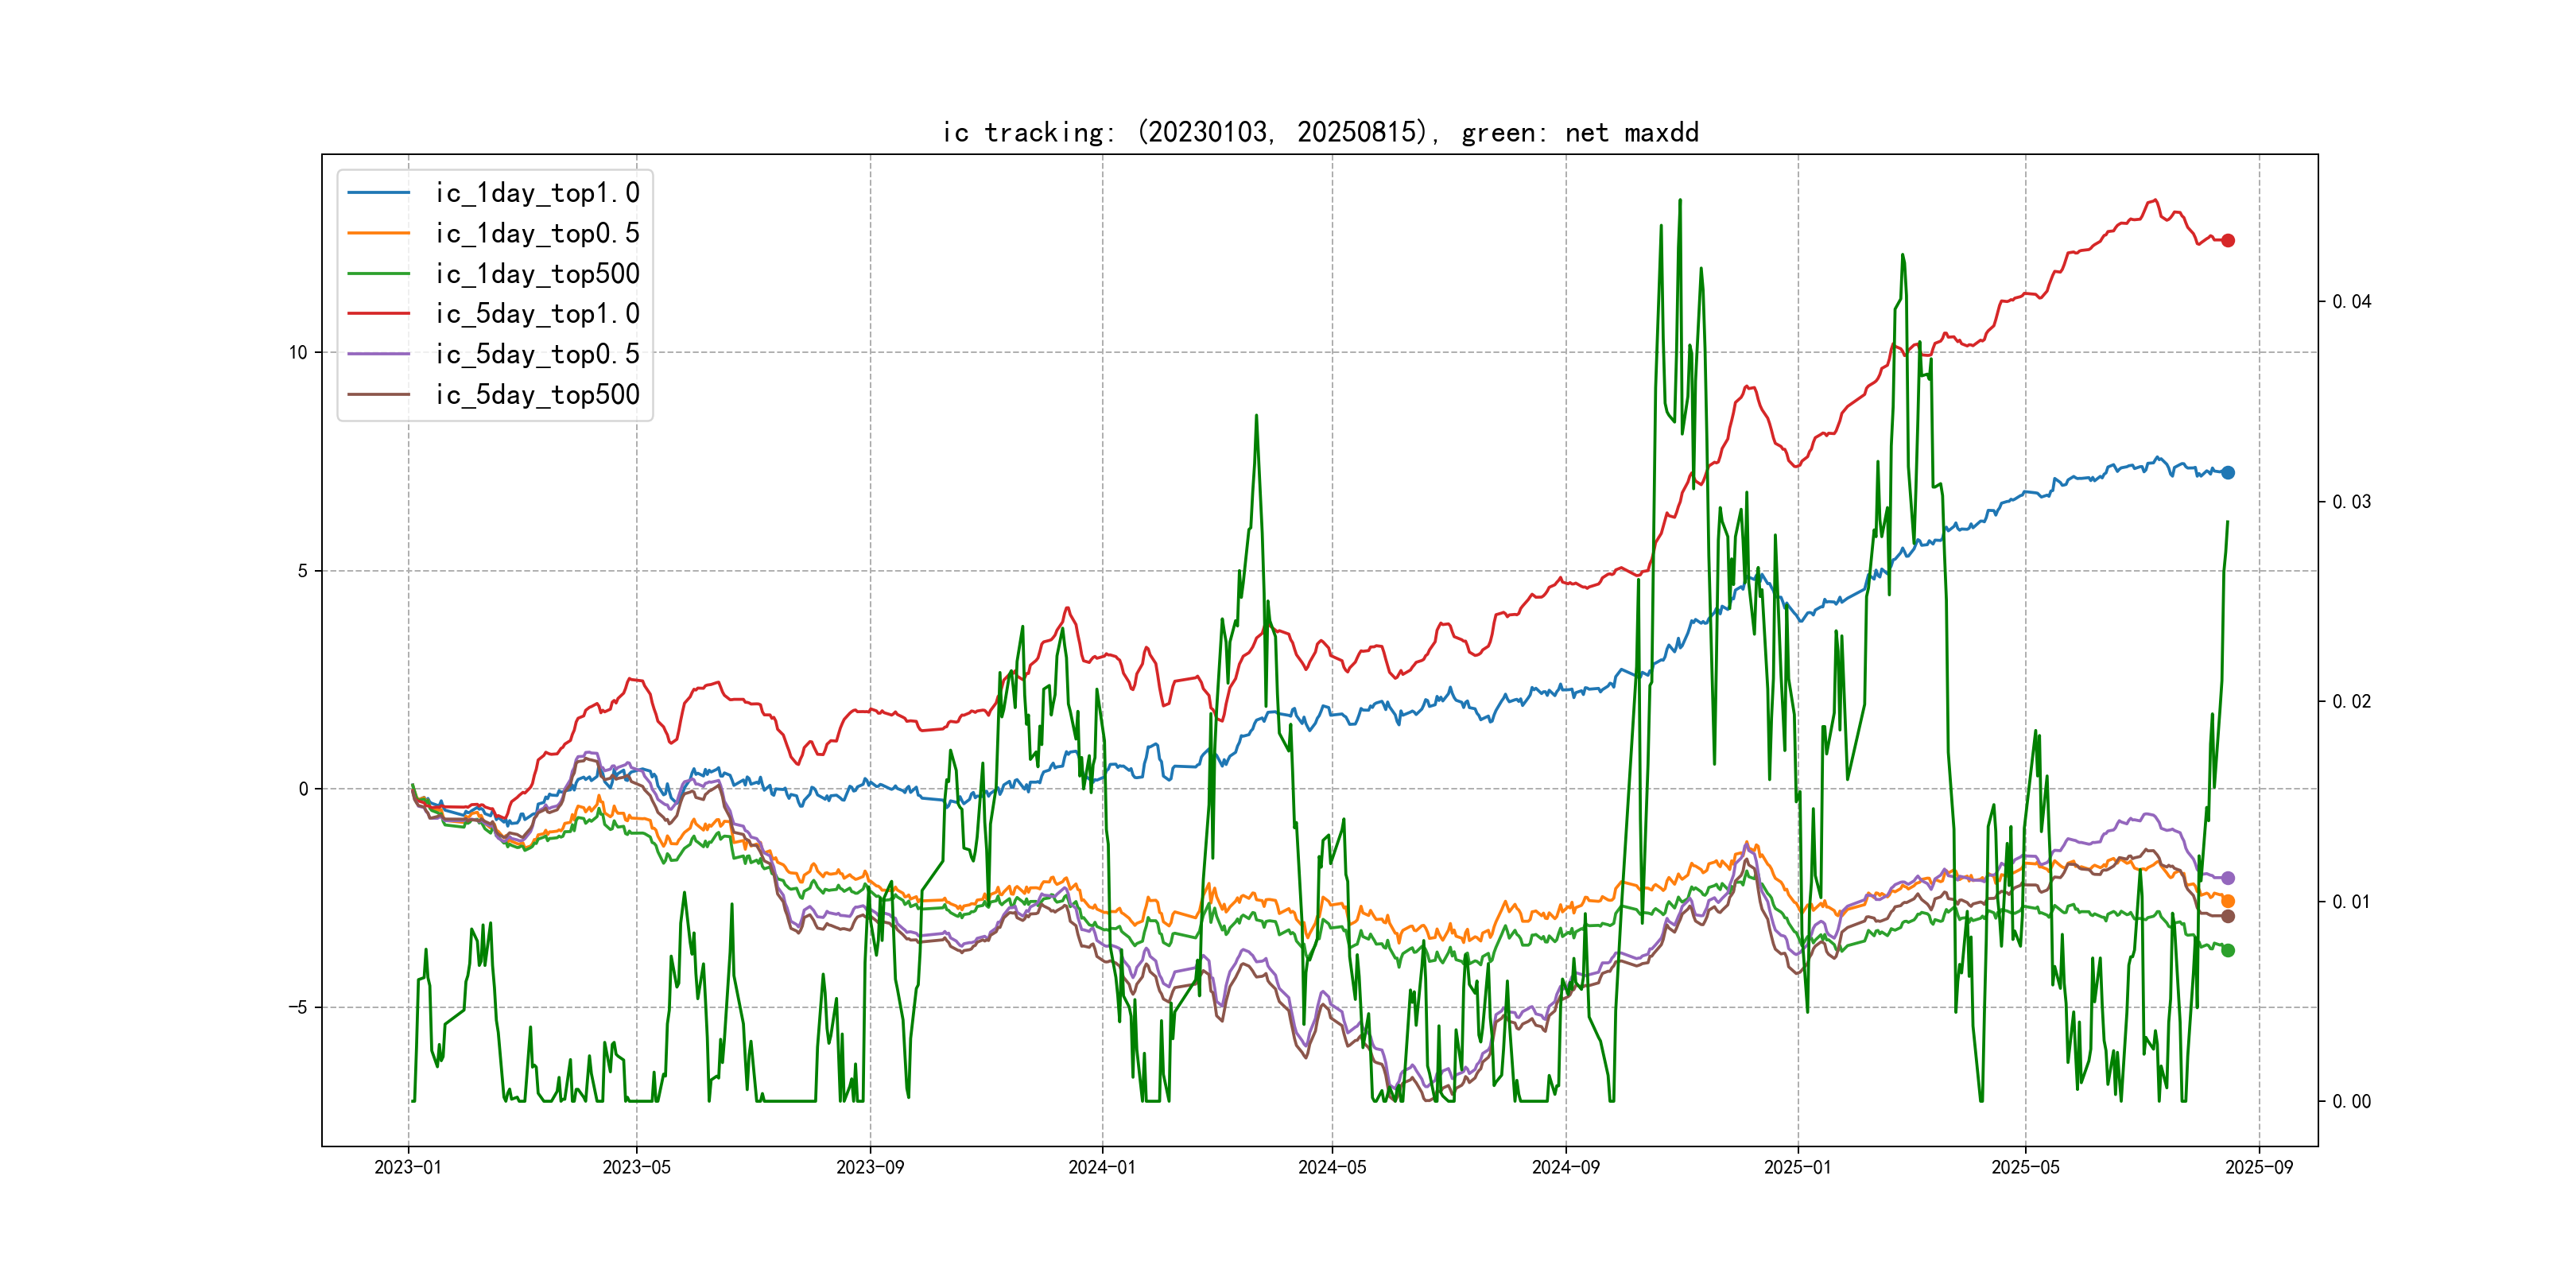2576x1288 pixels.
Task: Click the 2025-05 x-axis tick label
Action: click(2025, 1167)
